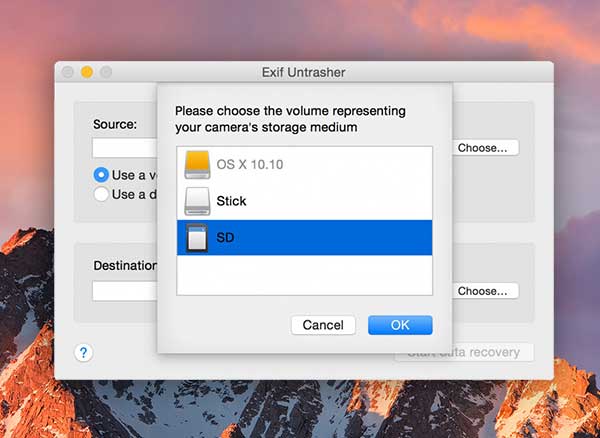Image resolution: width=600 pixels, height=438 pixels.
Task: Click the SD card icon
Action: coord(197,238)
